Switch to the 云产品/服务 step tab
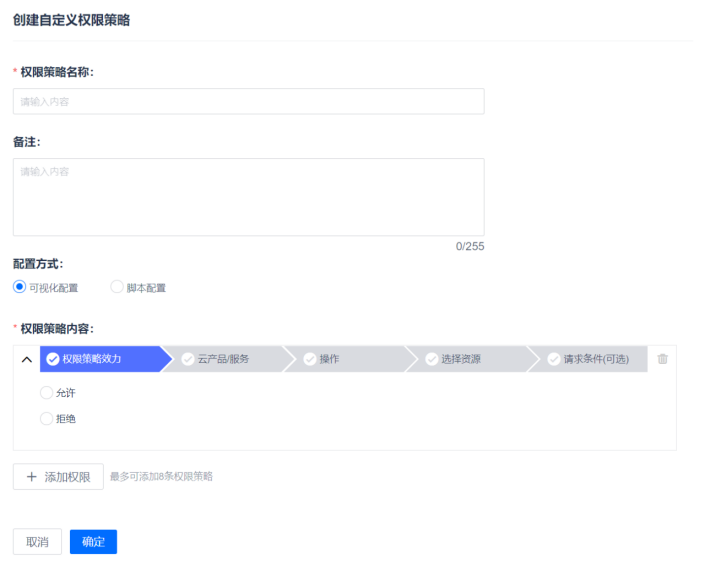Viewport: 705px width, 561px height. click(223, 359)
